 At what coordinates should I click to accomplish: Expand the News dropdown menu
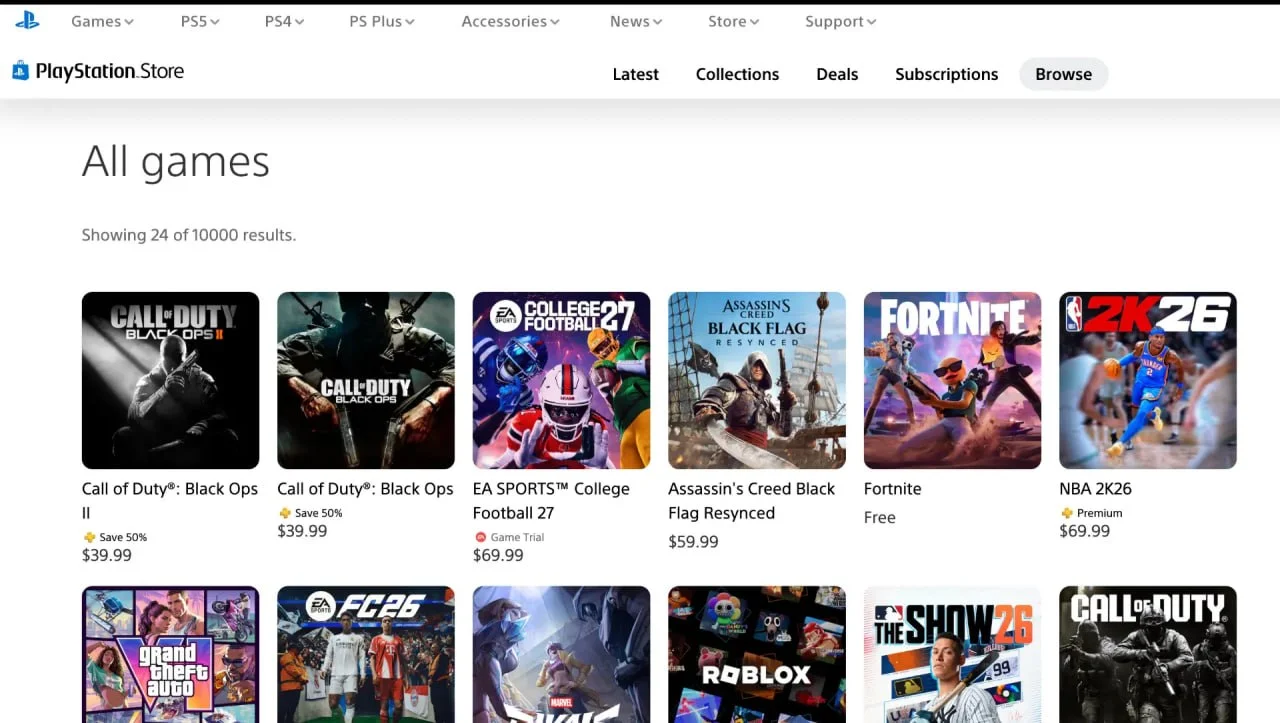[x=636, y=21]
